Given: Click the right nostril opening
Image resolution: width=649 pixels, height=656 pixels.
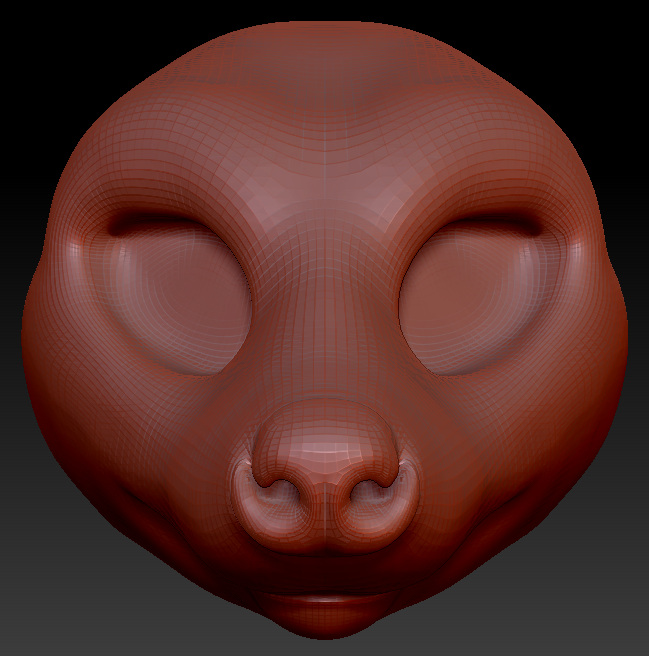Looking at the screenshot, I should tap(374, 491).
